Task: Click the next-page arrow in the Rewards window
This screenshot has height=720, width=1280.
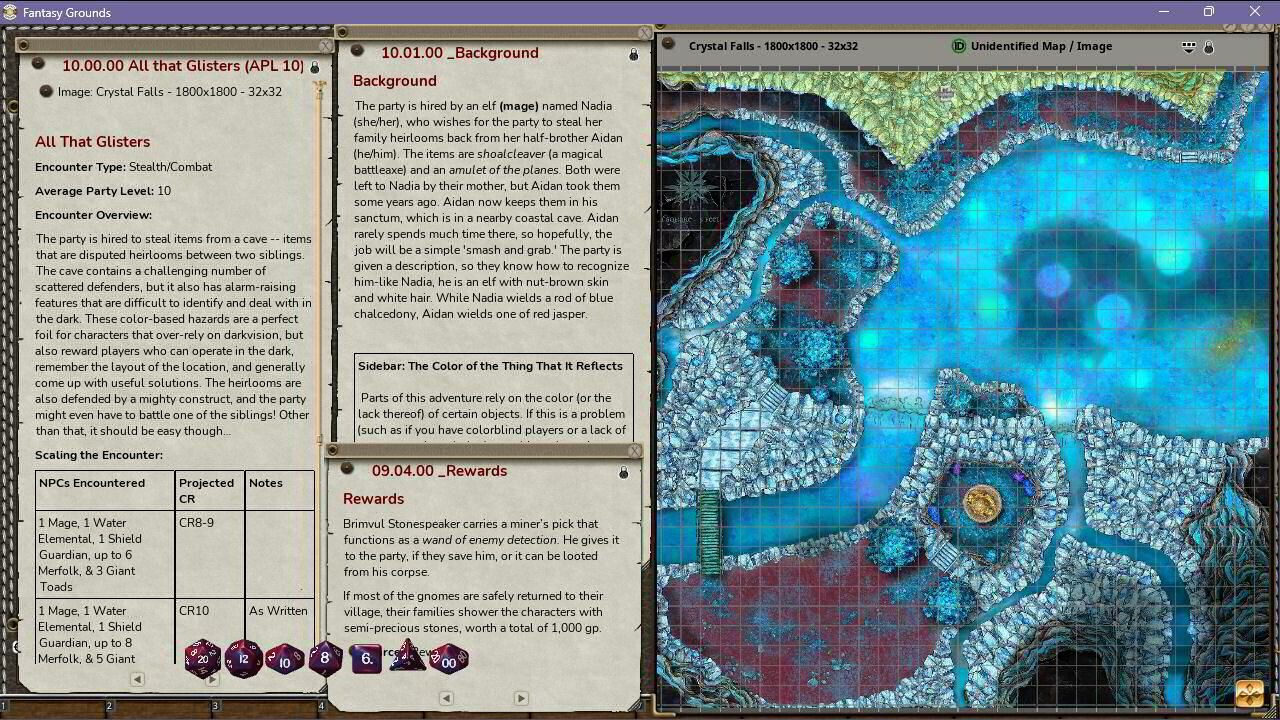Action: click(521, 698)
